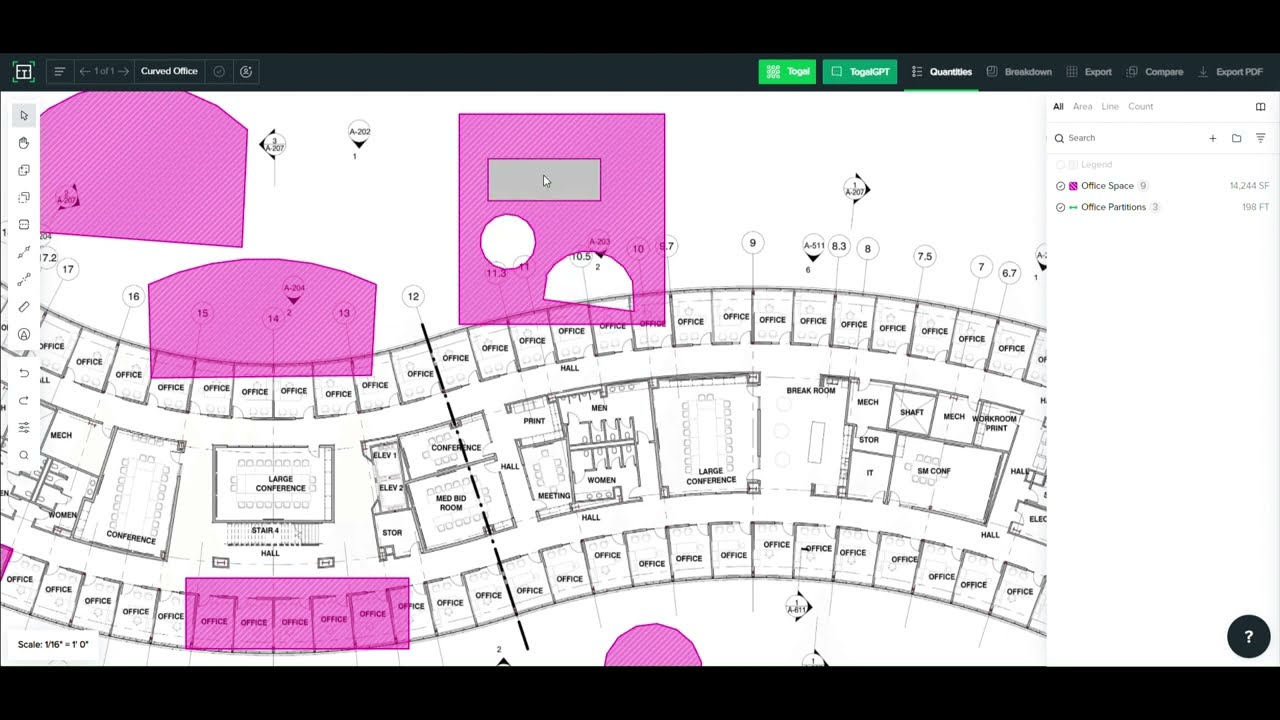
Task: Click grid bubble number 16
Action: click(x=134, y=296)
